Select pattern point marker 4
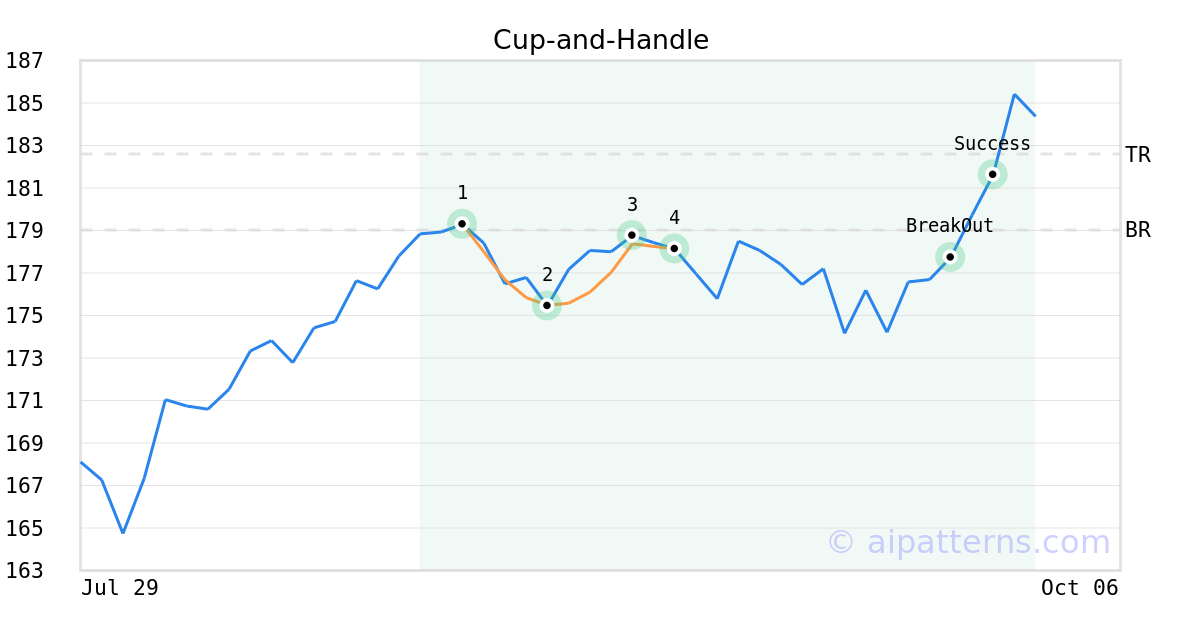Screen dimensions: 1200x630 674,248
